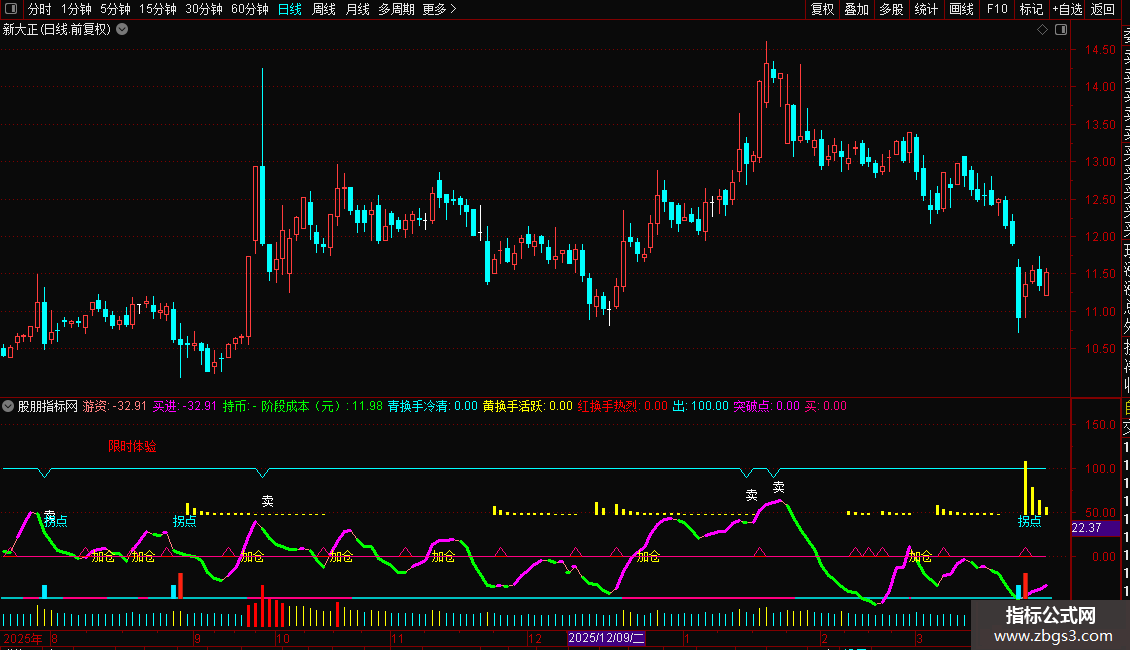Screen dimensions: 1130x650
Task: Add stock via +自选 button
Action: pyautogui.click(x=1067, y=9)
